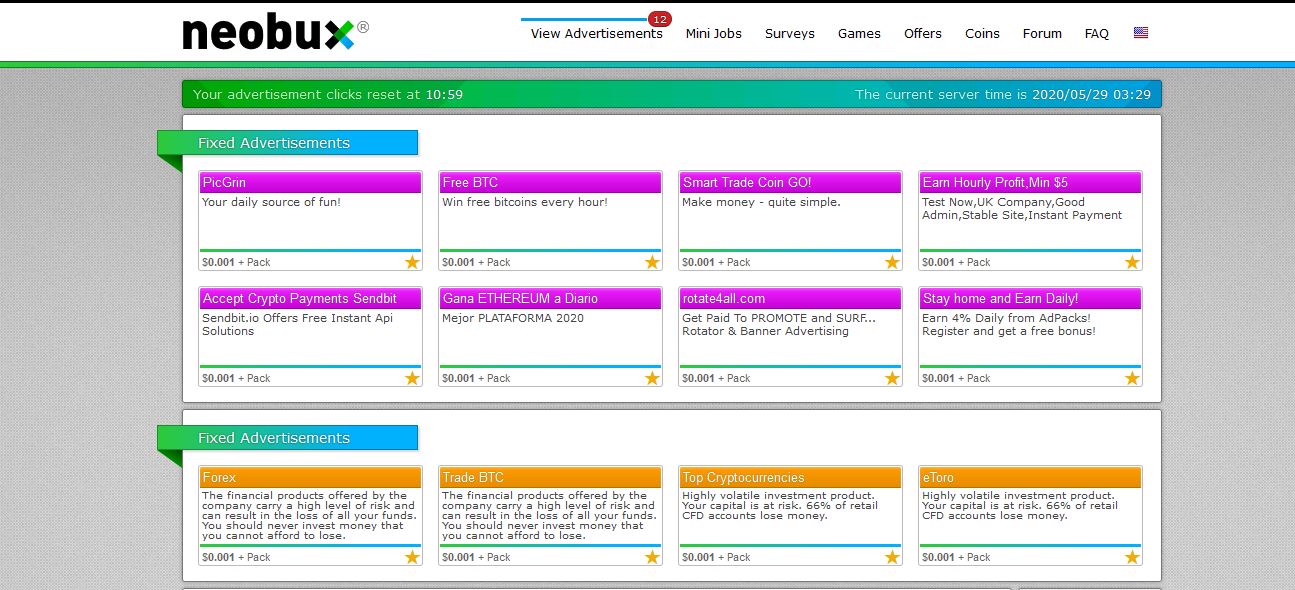This screenshot has height=590, width=1295.
Task: Click text 'Mejor PLATAFORMA 2020'
Action: 513,318
